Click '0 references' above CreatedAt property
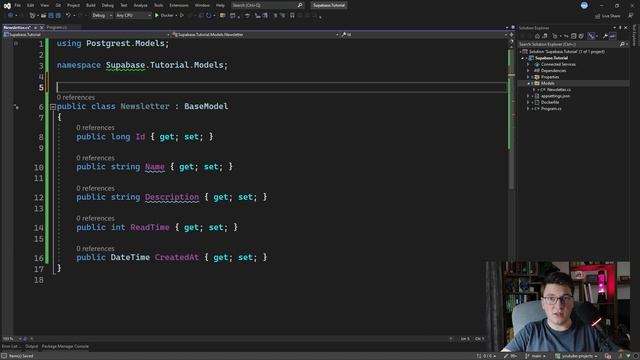 (95, 249)
